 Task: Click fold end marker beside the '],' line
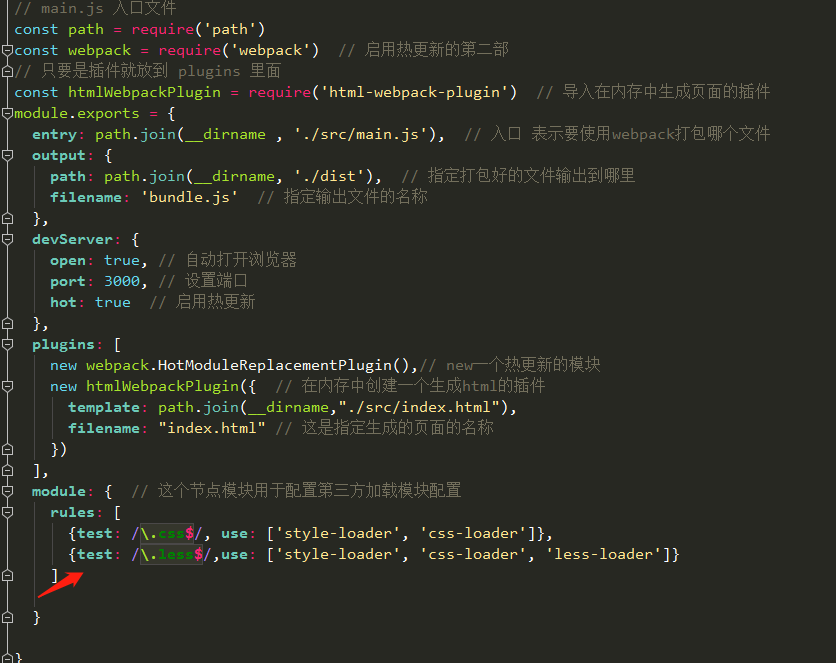tap(7, 470)
